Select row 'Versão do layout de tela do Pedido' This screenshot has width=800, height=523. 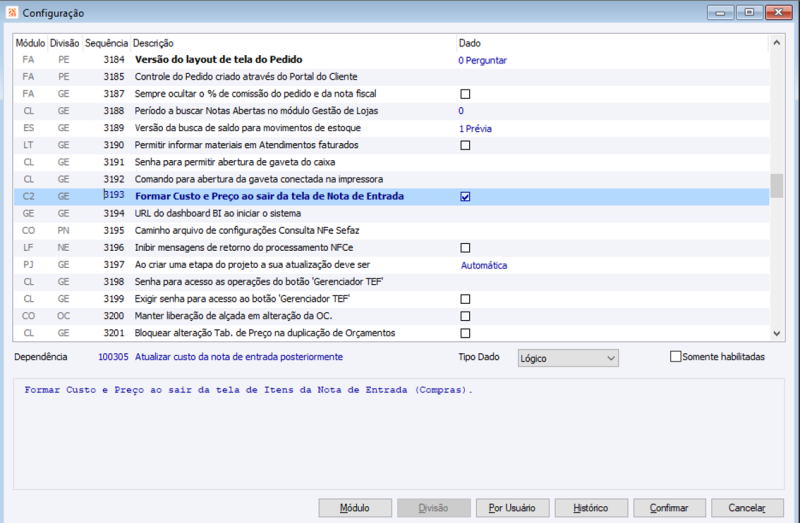391,60
